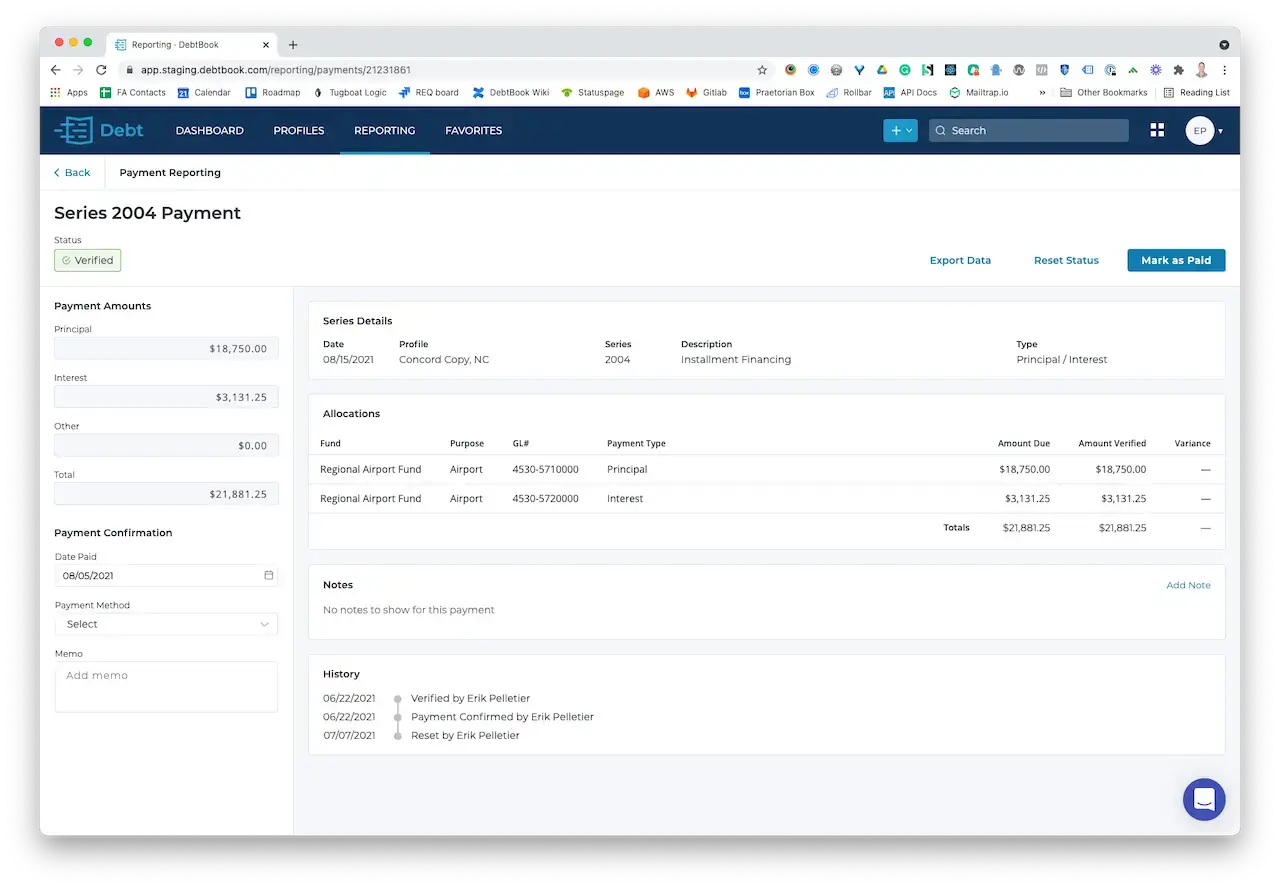Open Rollbar bookmark

click(848, 92)
